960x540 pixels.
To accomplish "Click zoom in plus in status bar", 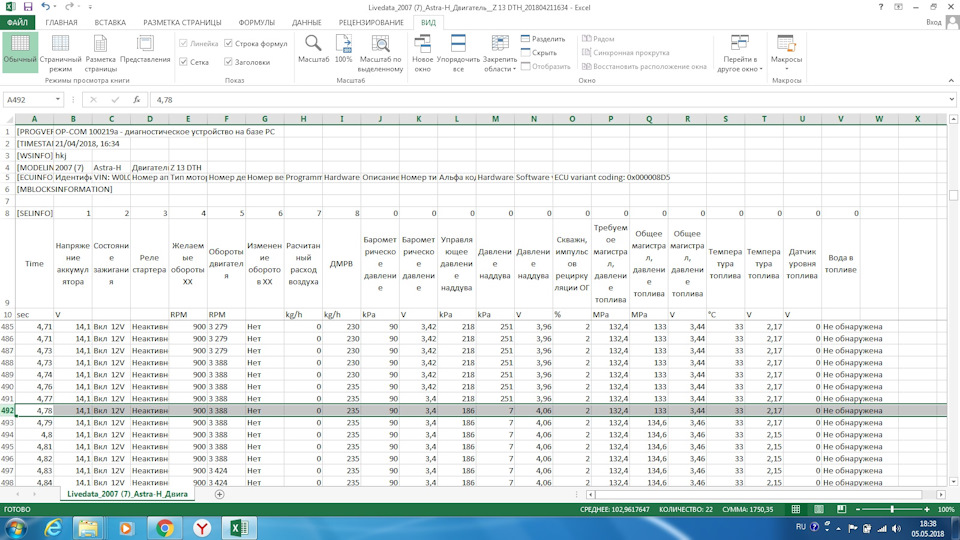I will tap(927, 509).
